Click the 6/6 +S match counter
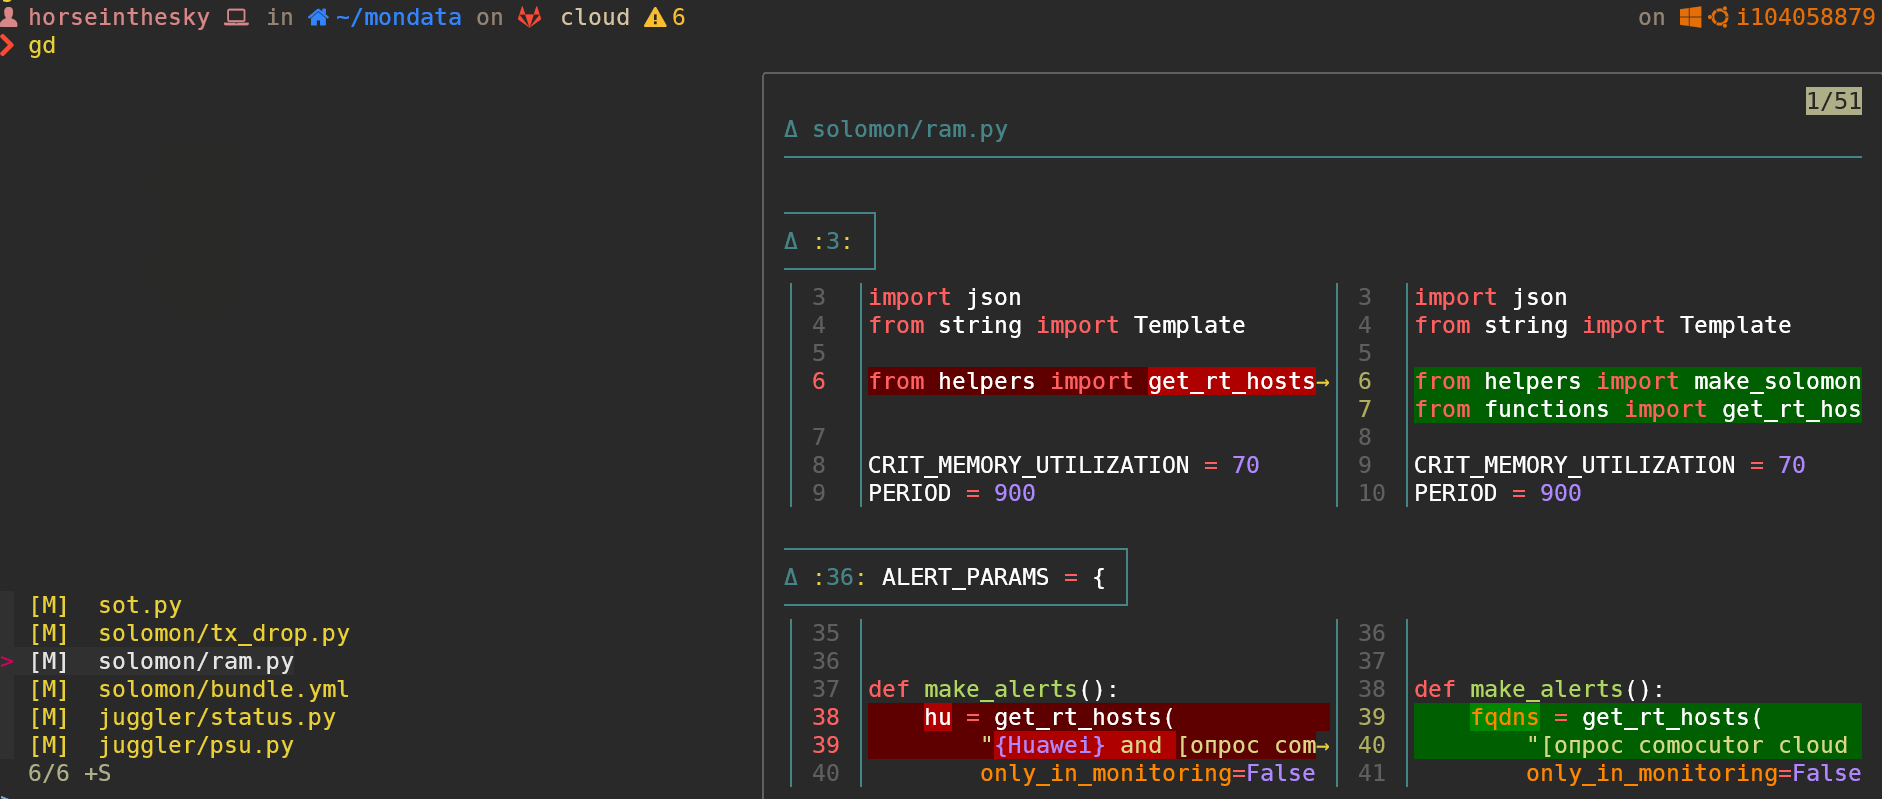The width and height of the screenshot is (1882, 799). (70, 773)
